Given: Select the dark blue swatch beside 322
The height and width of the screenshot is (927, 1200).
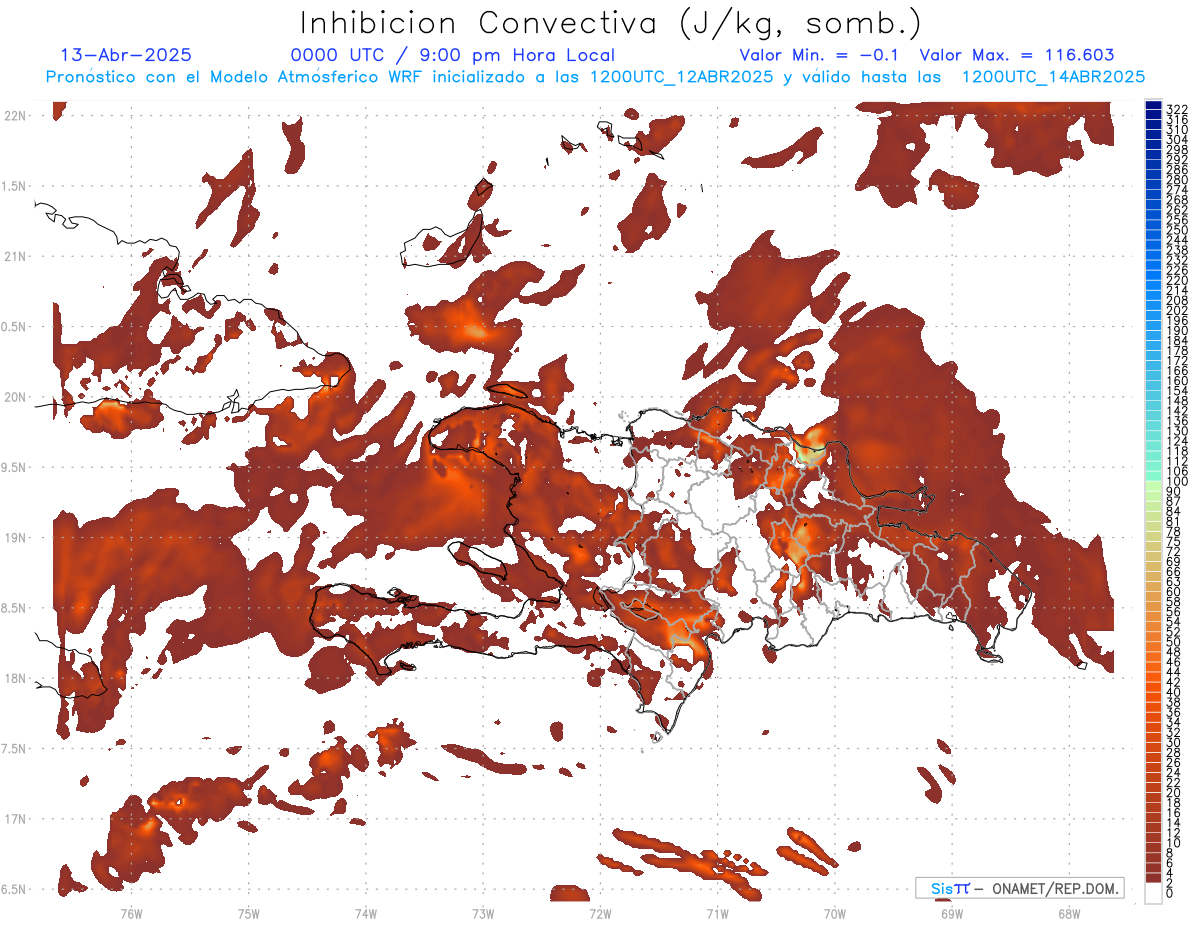Looking at the screenshot, I should 1153,106.
